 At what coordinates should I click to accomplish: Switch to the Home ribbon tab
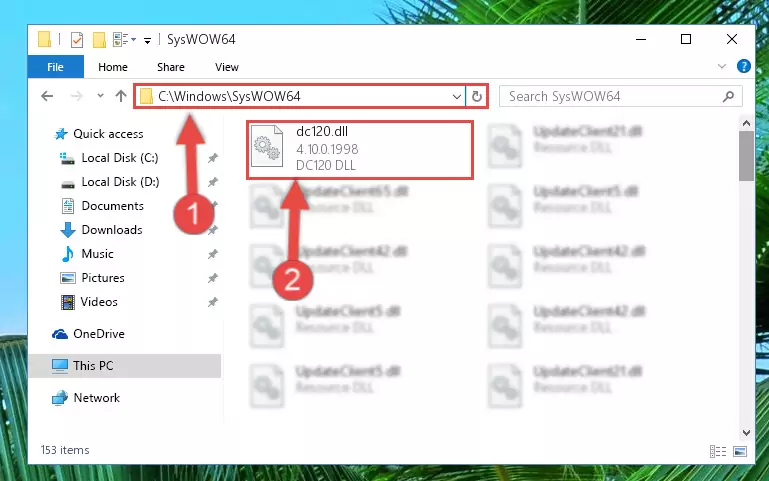coord(113,67)
